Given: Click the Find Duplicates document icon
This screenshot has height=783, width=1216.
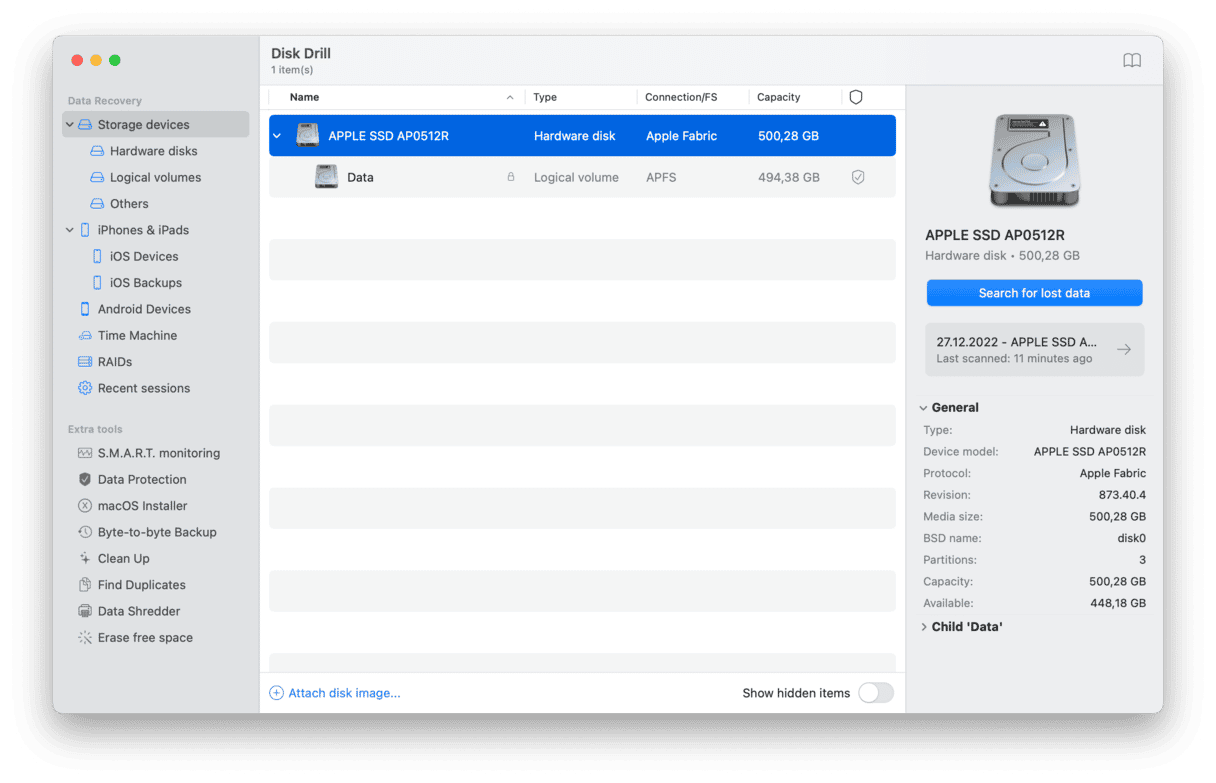Looking at the screenshot, I should [85, 585].
